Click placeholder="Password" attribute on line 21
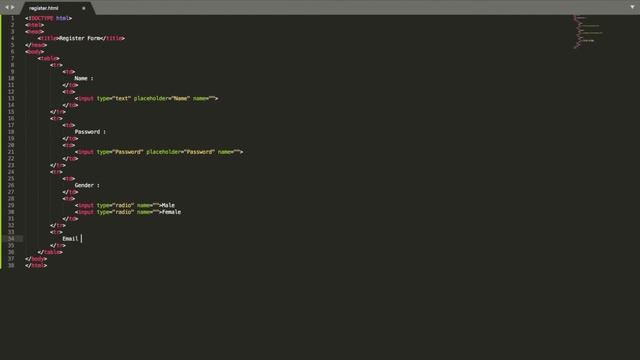The height and width of the screenshot is (360, 640). [180, 152]
